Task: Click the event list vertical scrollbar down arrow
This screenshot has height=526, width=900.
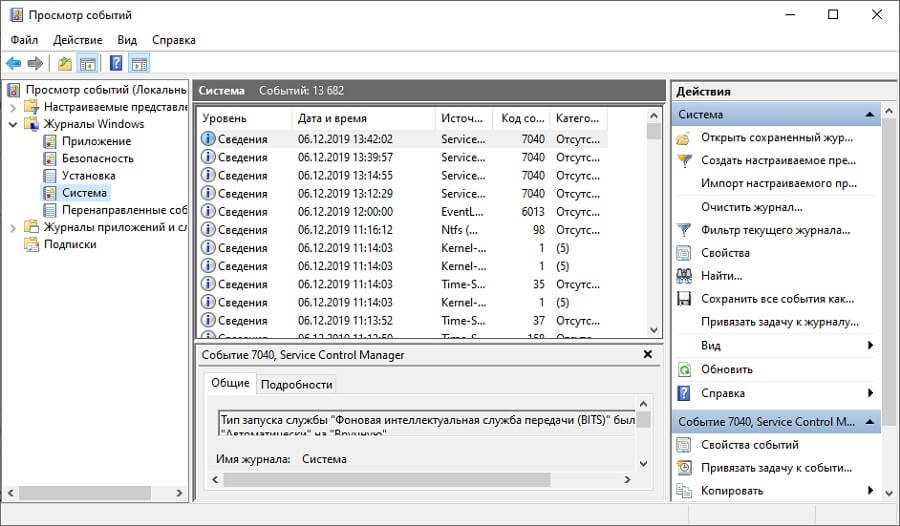Action: [654, 329]
